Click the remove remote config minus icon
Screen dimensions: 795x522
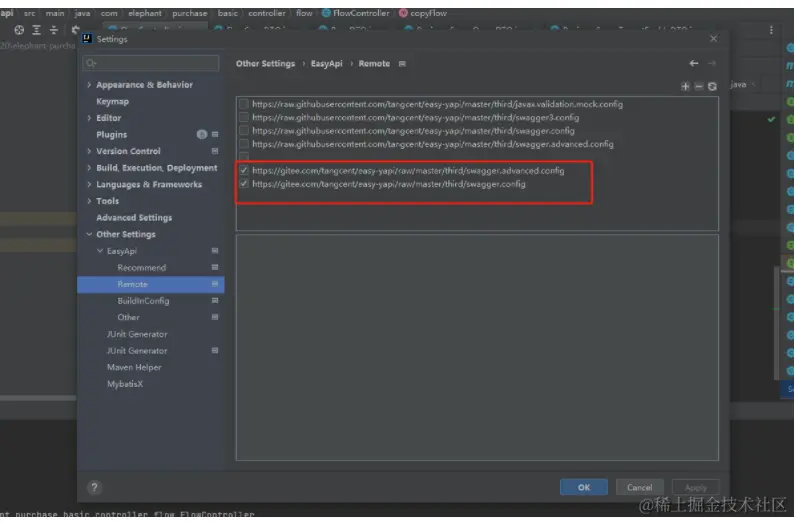(699, 87)
